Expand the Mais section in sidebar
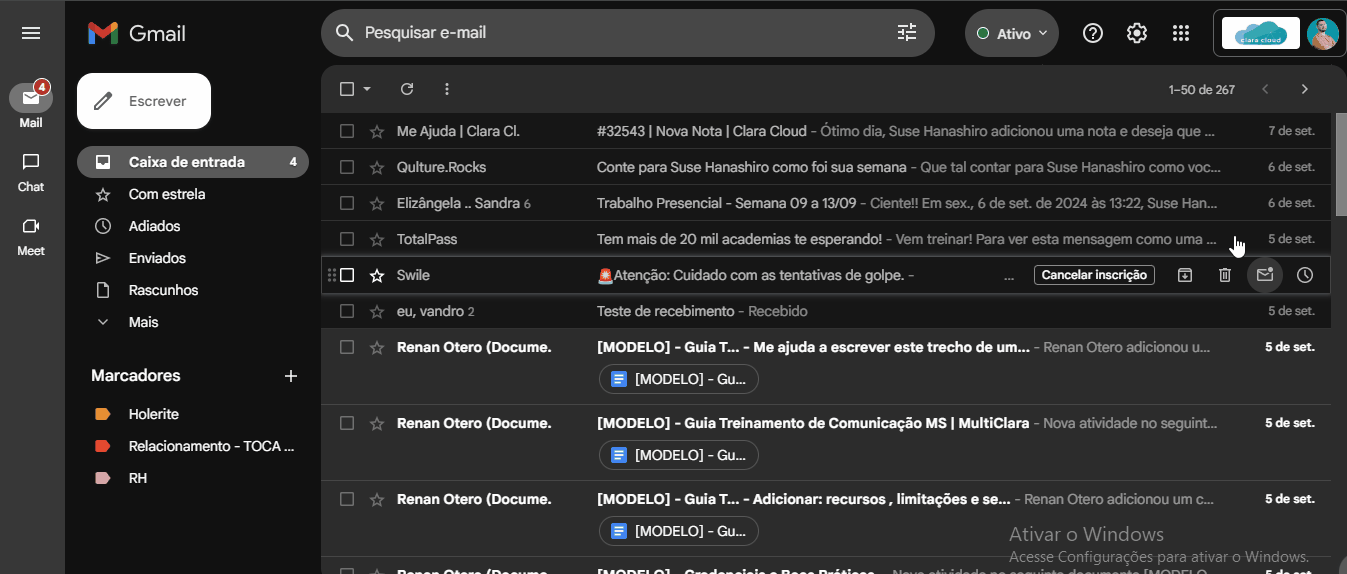This screenshot has width=1347, height=574. [x=143, y=322]
